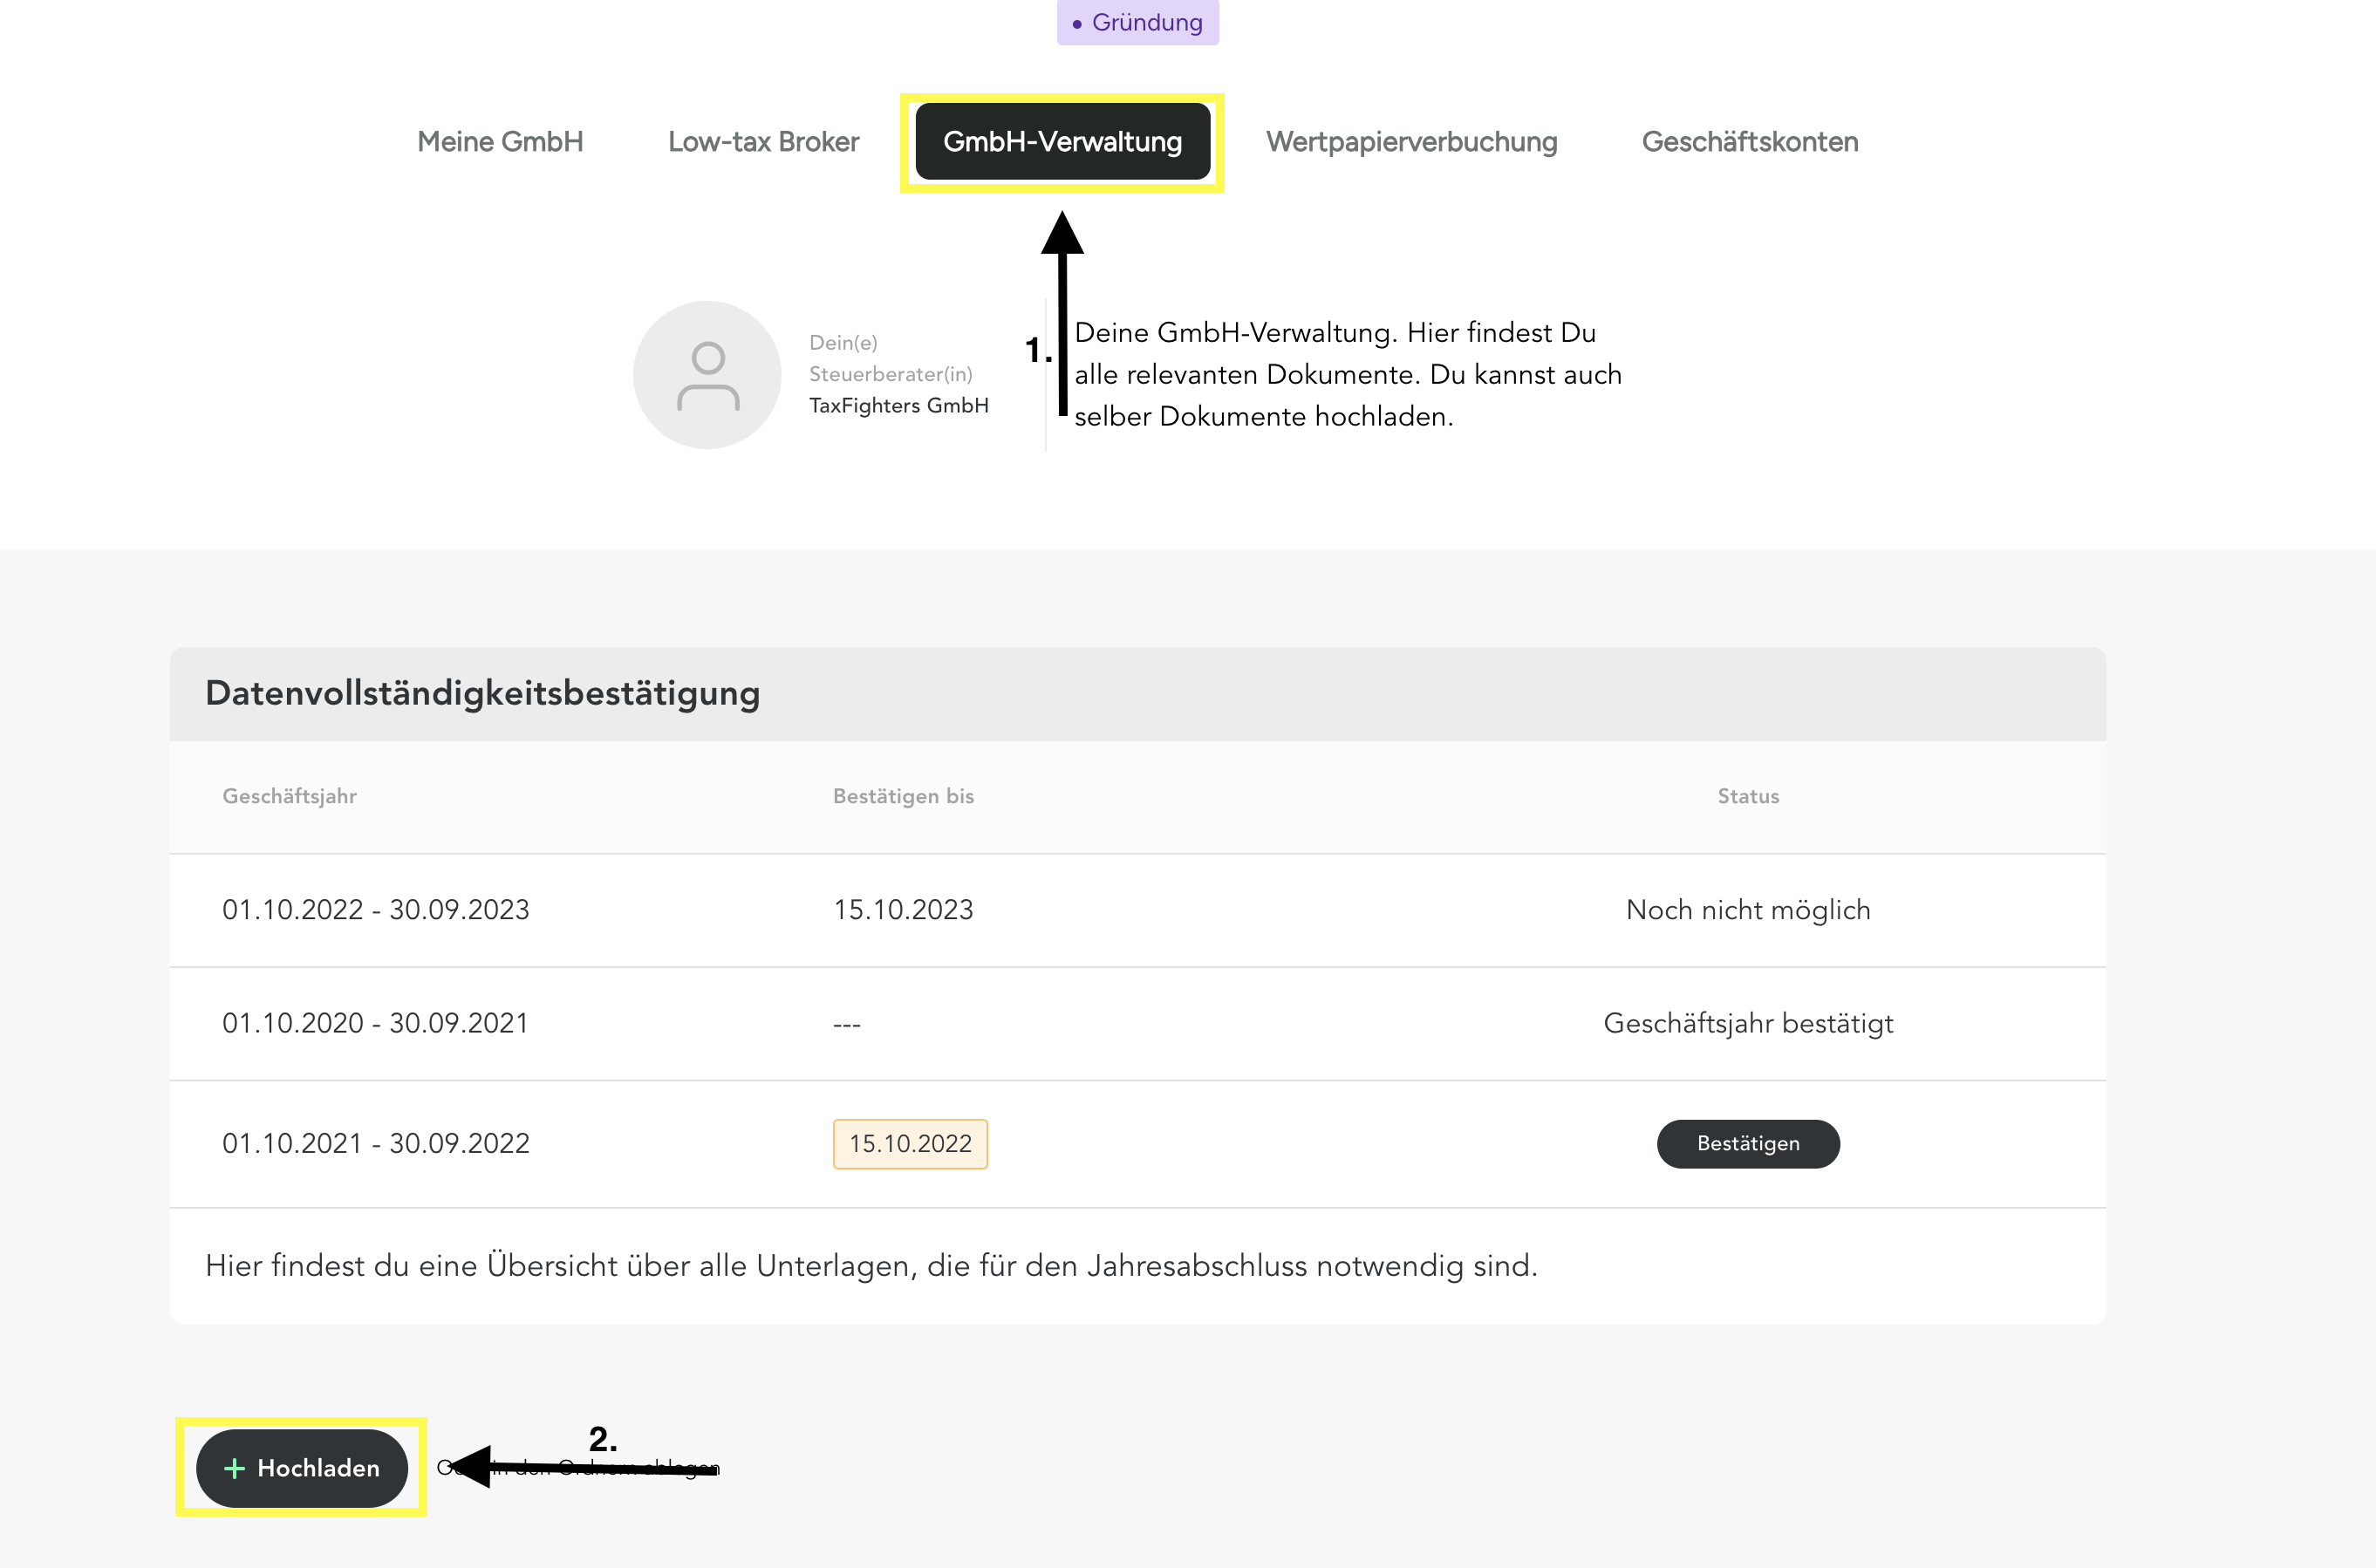Open the Meine GmbH tab

click(500, 142)
